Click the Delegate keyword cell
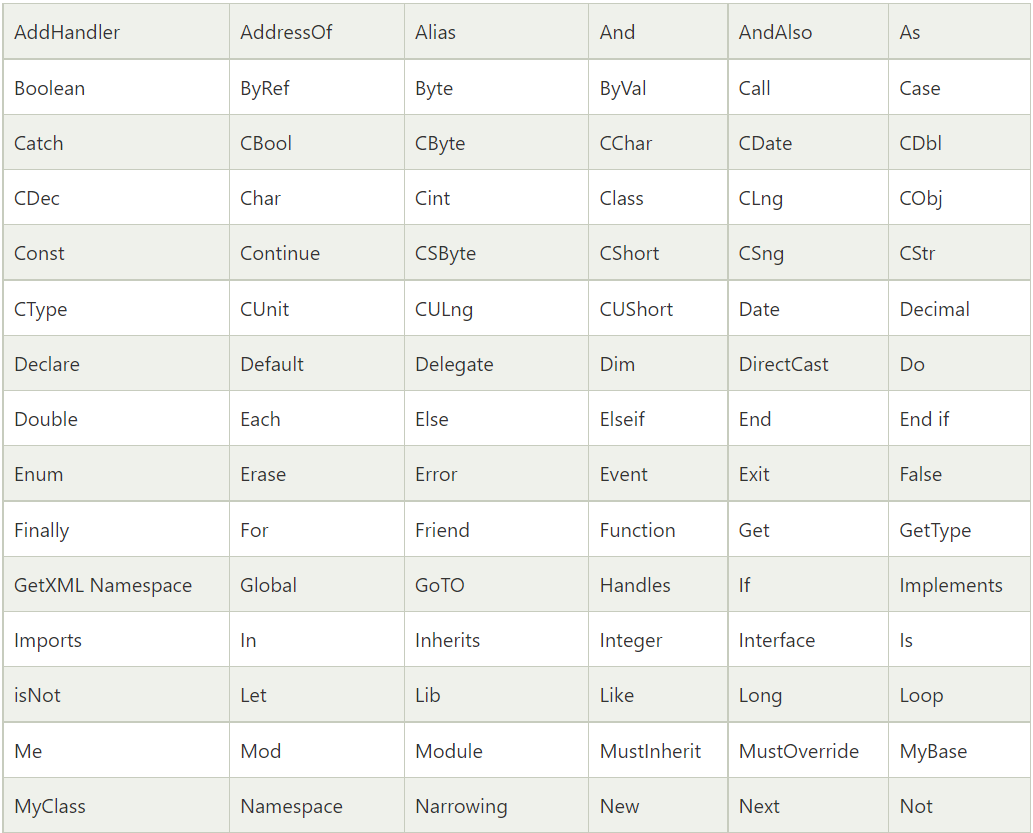Screen dimensions: 1033x833 pos(454,364)
